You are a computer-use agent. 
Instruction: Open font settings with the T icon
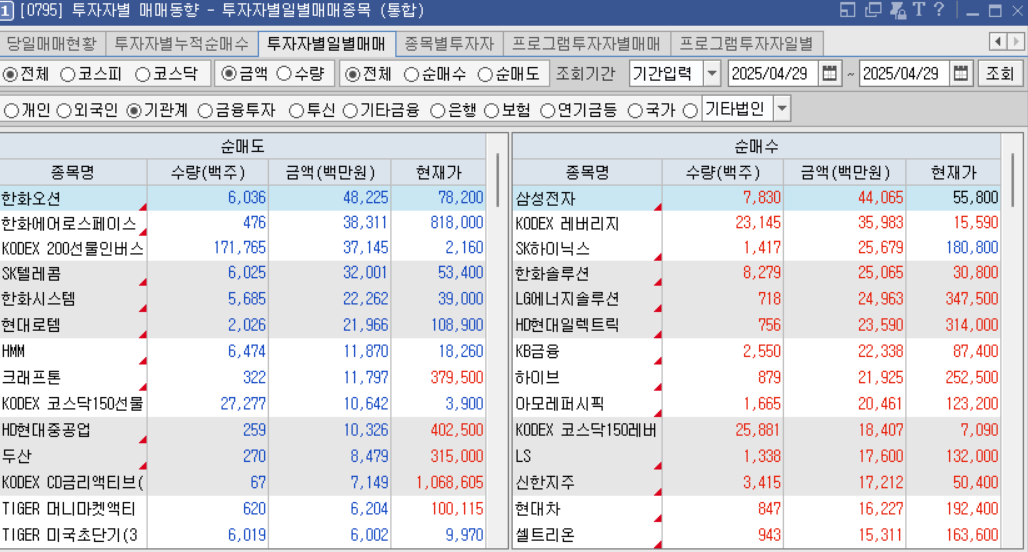click(919, 10)
